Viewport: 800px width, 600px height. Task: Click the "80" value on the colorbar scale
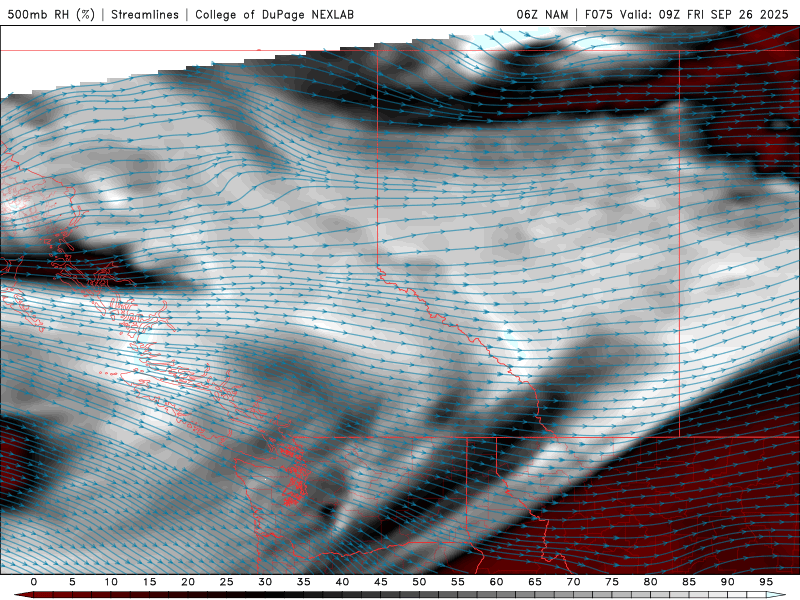(651, 582)
